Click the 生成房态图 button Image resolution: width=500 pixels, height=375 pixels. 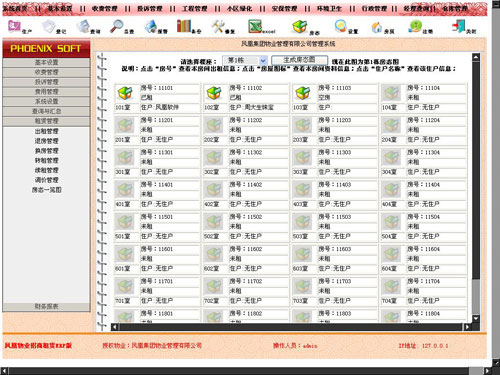pyautogui.click(x=299, y=60)
